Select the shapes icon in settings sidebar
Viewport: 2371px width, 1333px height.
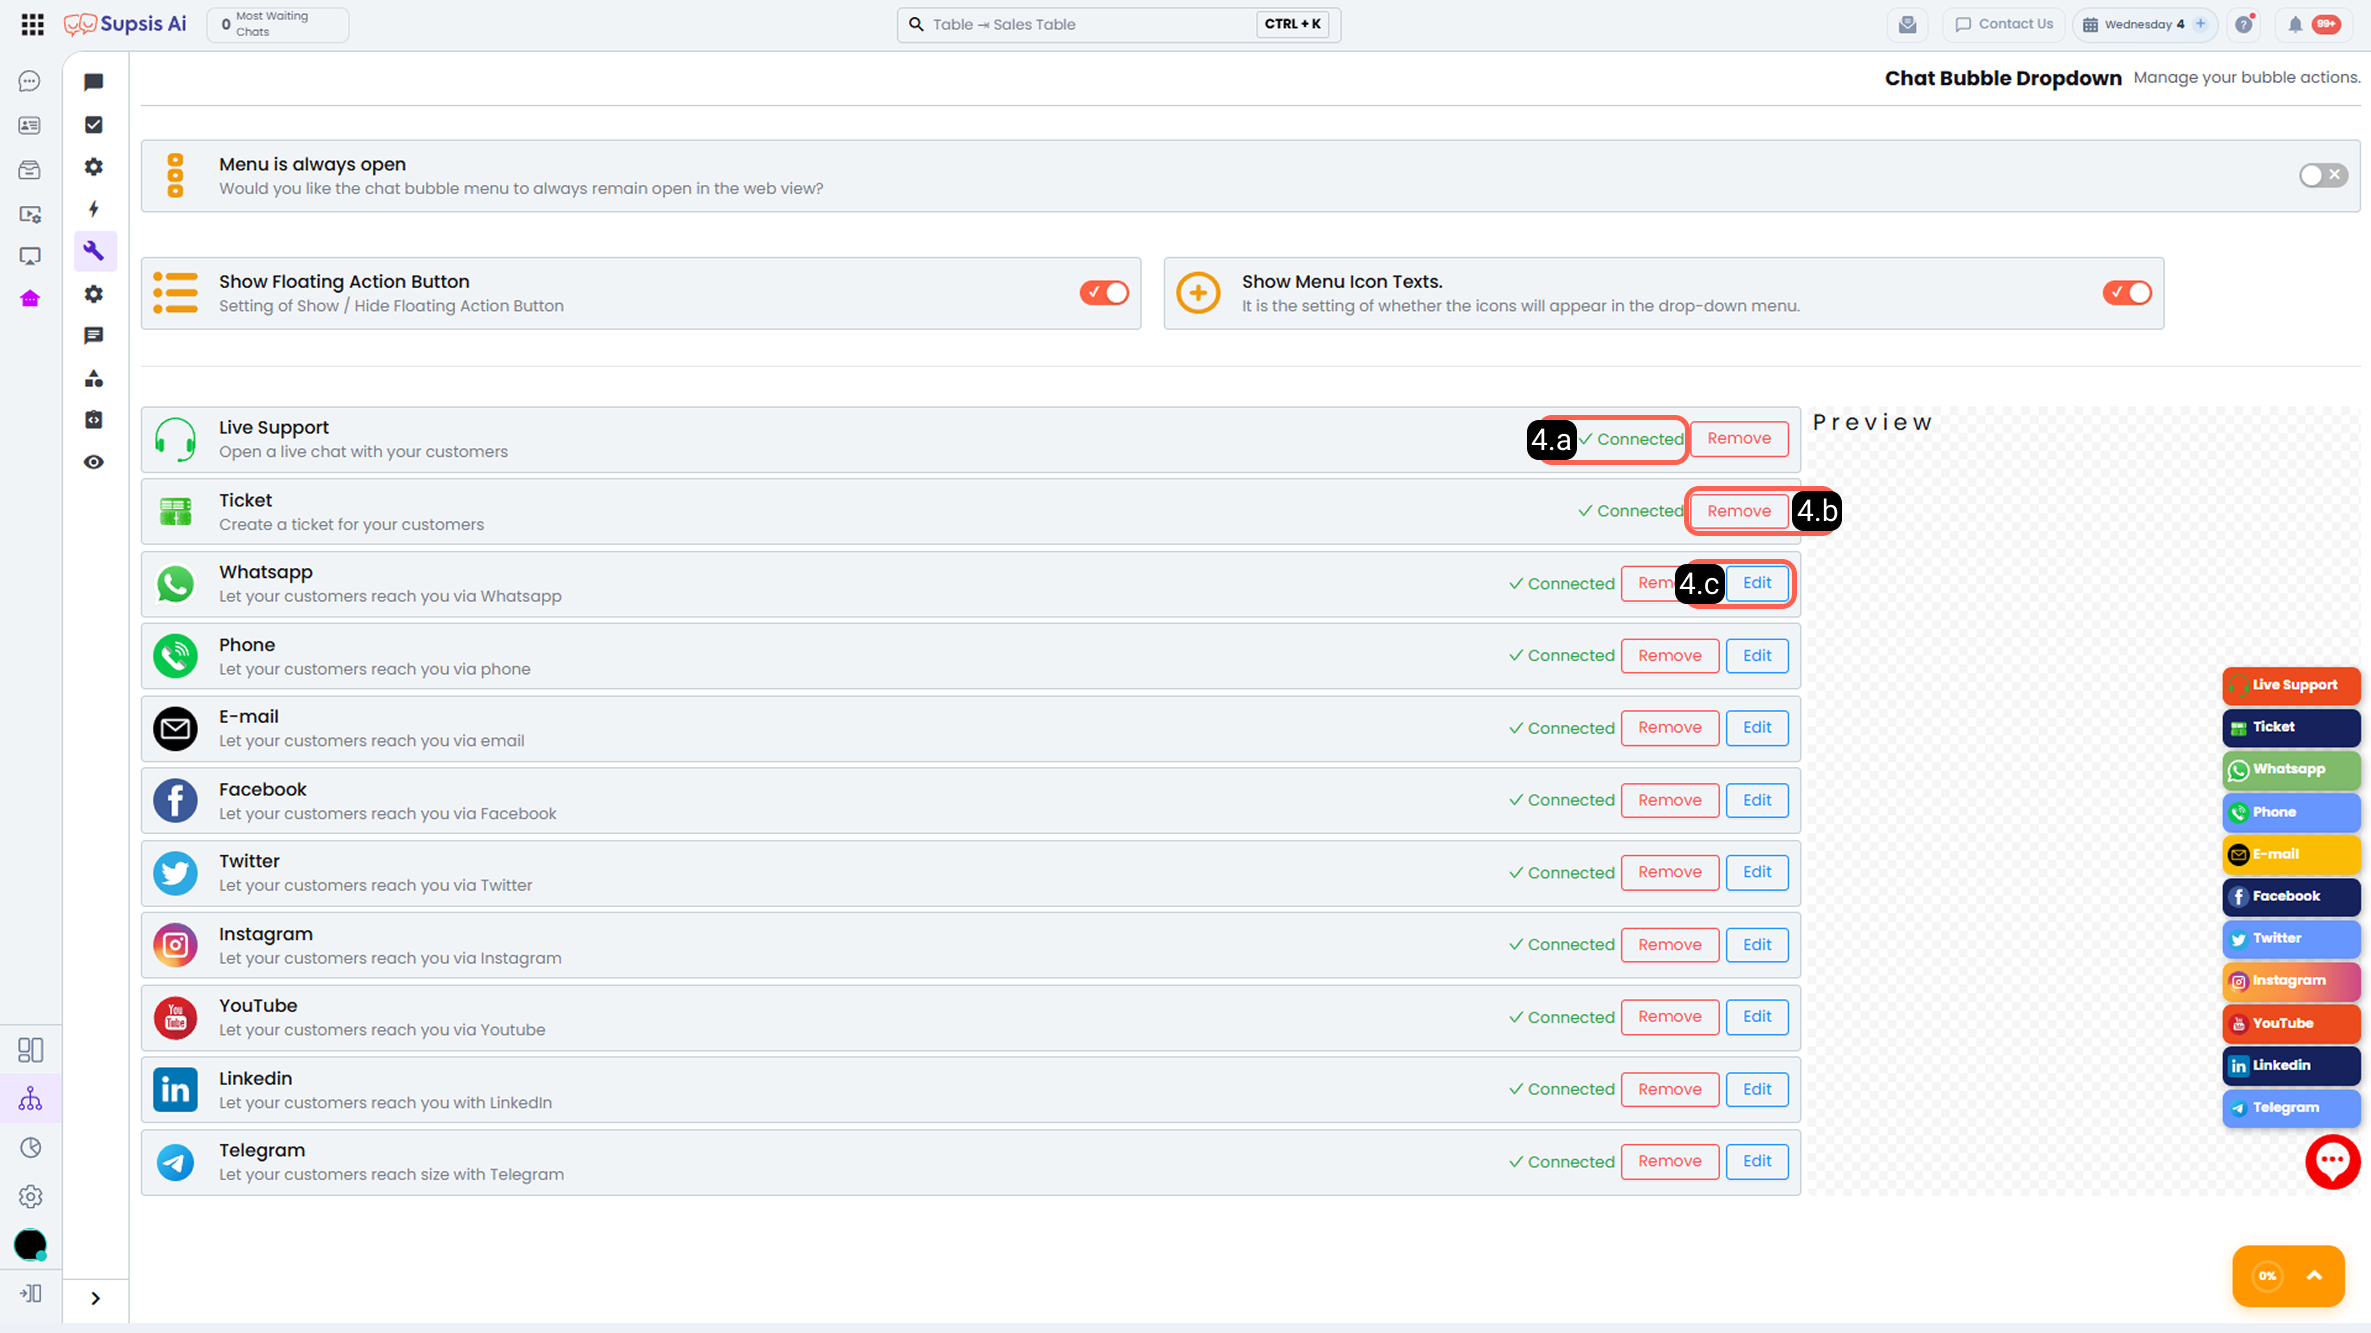pyautogui.click(x=94, y=378)
